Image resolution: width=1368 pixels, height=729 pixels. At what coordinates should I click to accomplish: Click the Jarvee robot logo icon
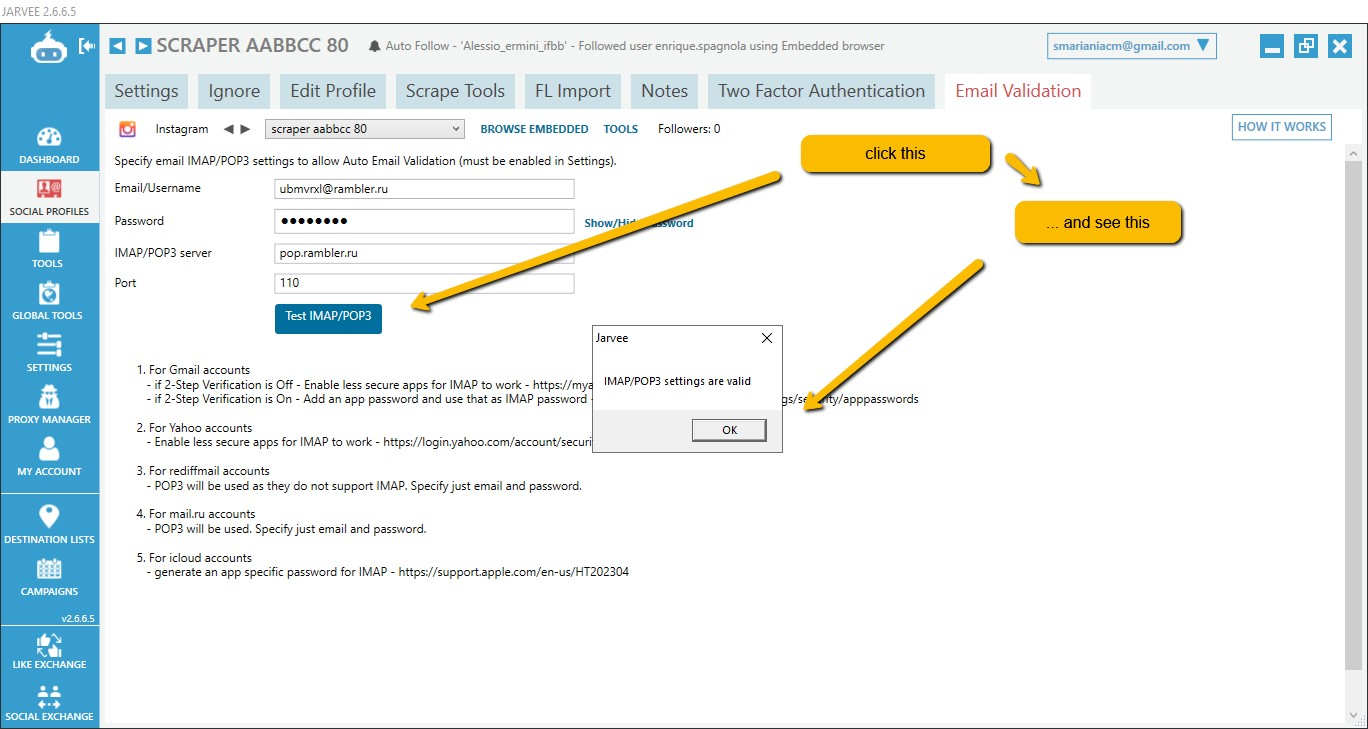click(49, 47)
